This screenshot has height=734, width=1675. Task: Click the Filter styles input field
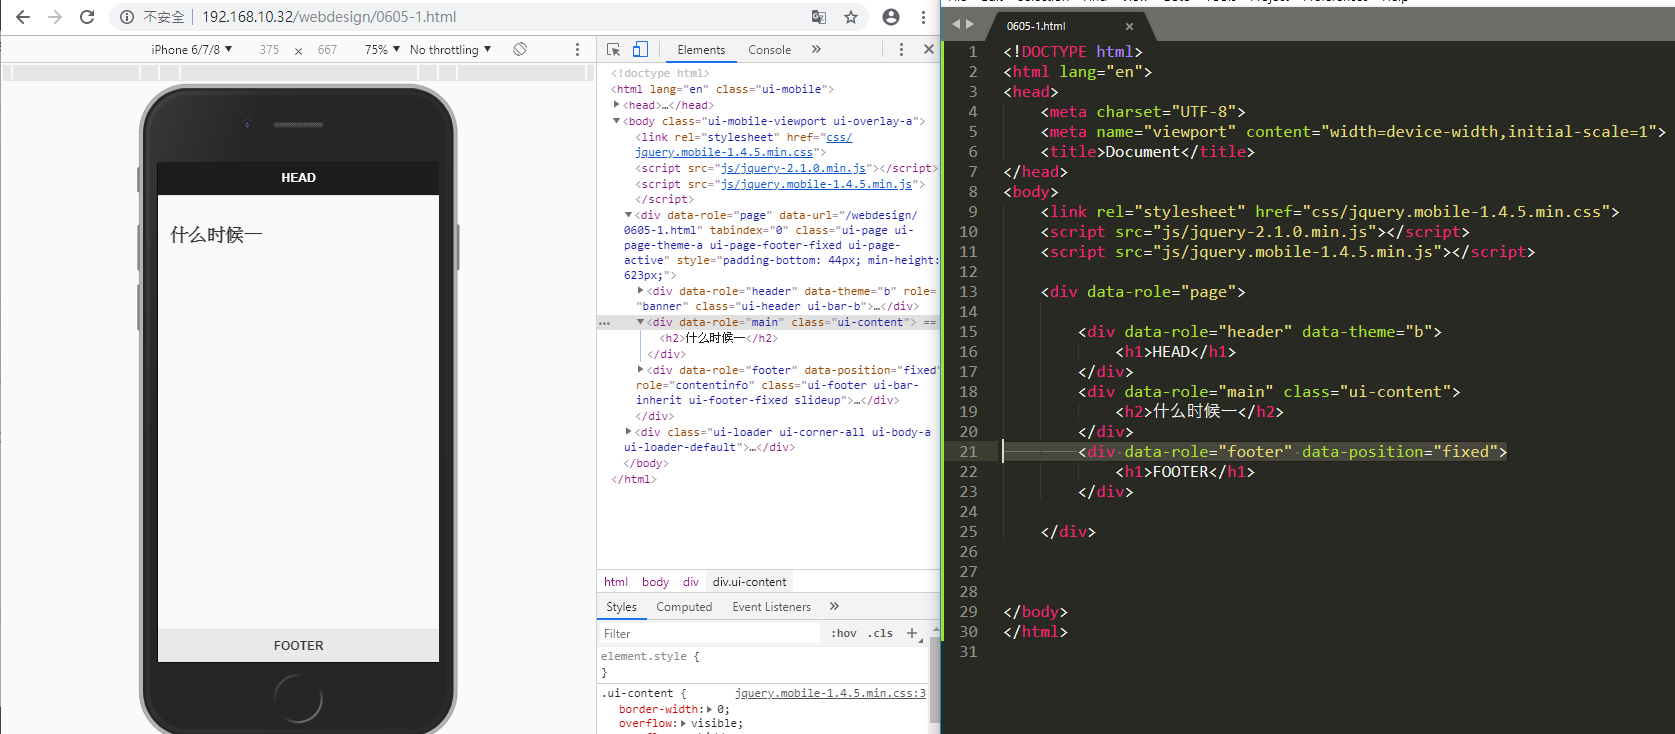[710, 633]
